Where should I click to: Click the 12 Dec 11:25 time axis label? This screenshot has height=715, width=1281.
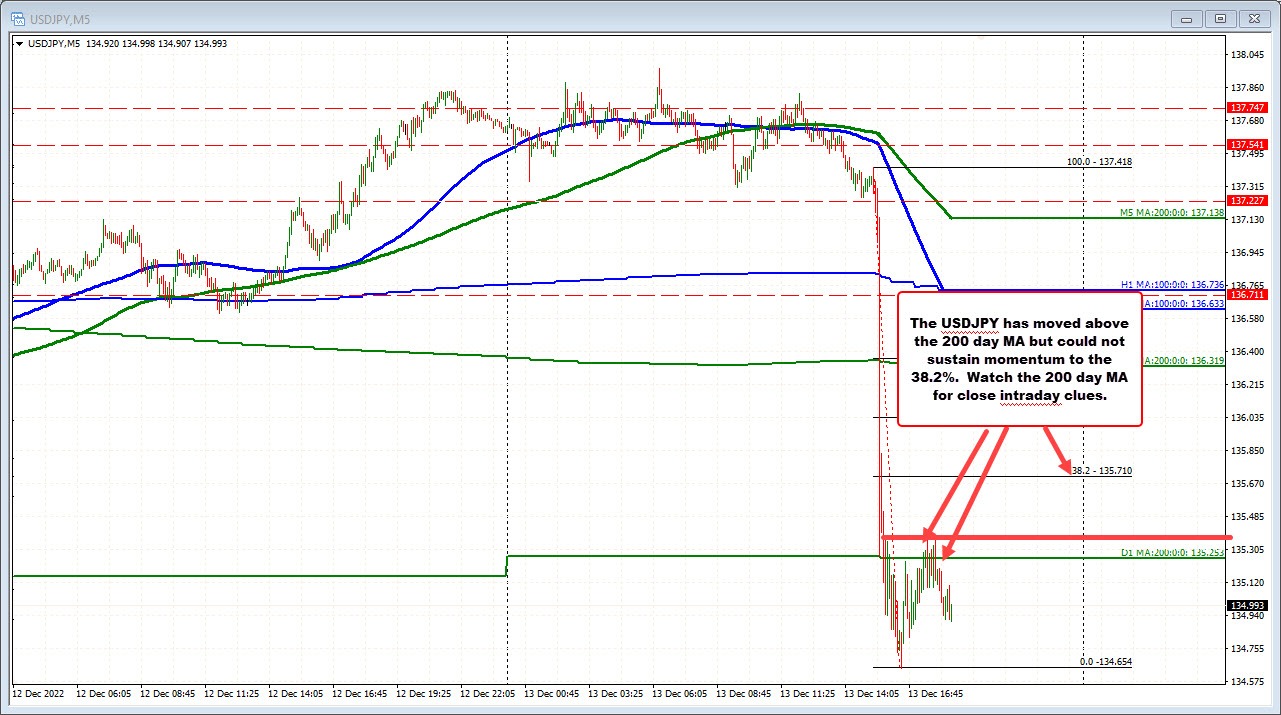[x=230, y=692]
